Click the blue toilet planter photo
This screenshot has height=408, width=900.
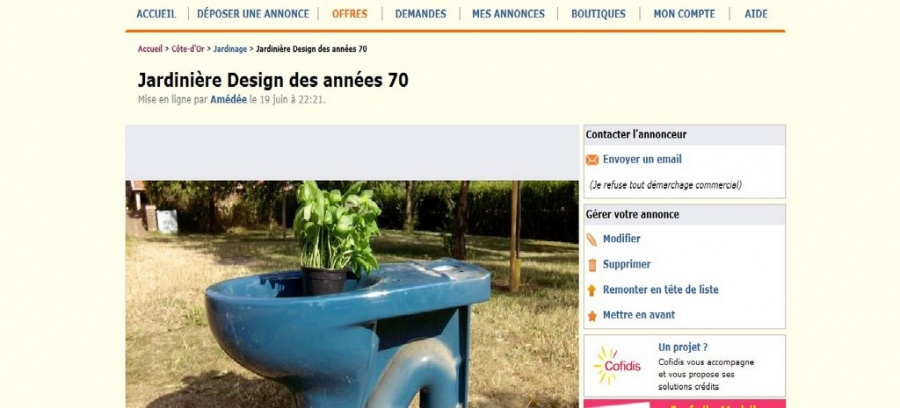click(x=352, y=294)
